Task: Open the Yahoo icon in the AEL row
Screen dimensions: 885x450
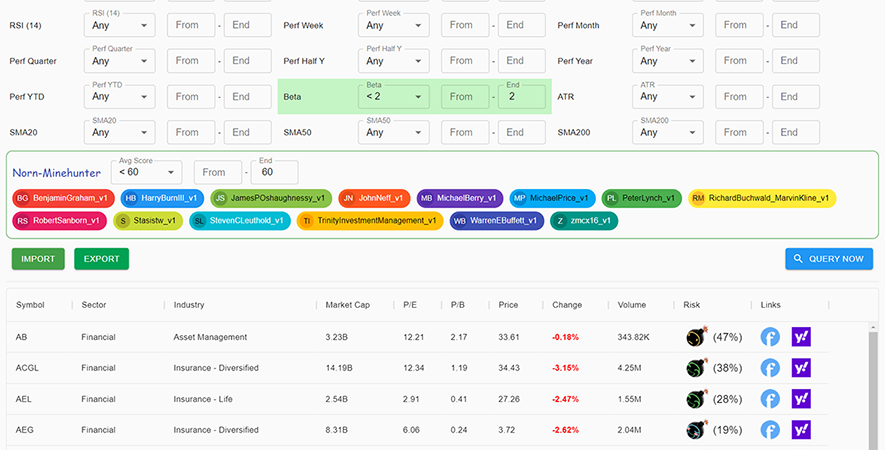Action: click(801, 399)
